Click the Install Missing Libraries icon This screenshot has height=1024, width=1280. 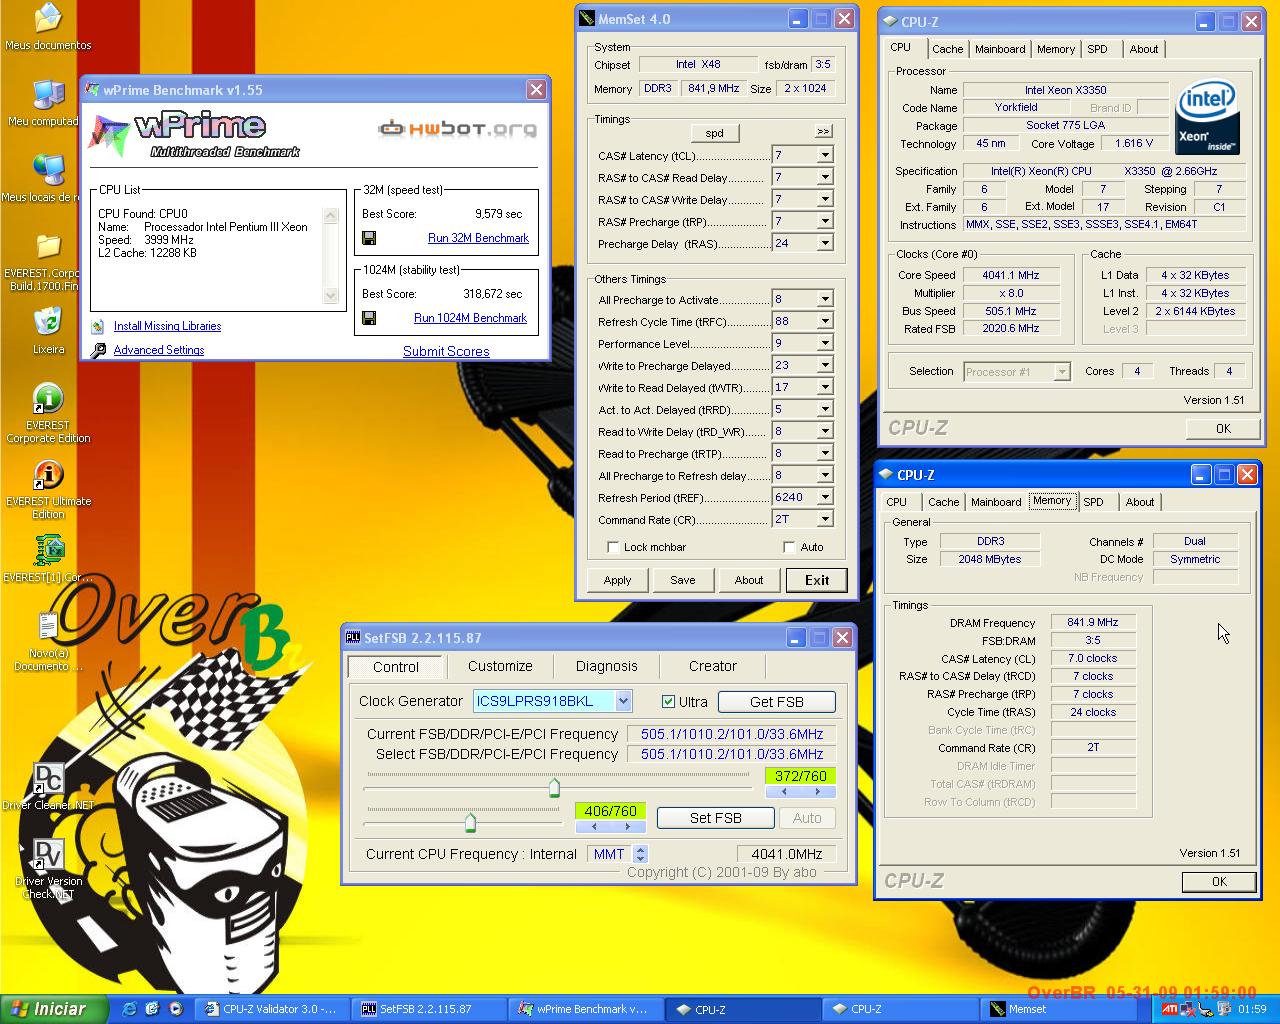coord(97,326)
